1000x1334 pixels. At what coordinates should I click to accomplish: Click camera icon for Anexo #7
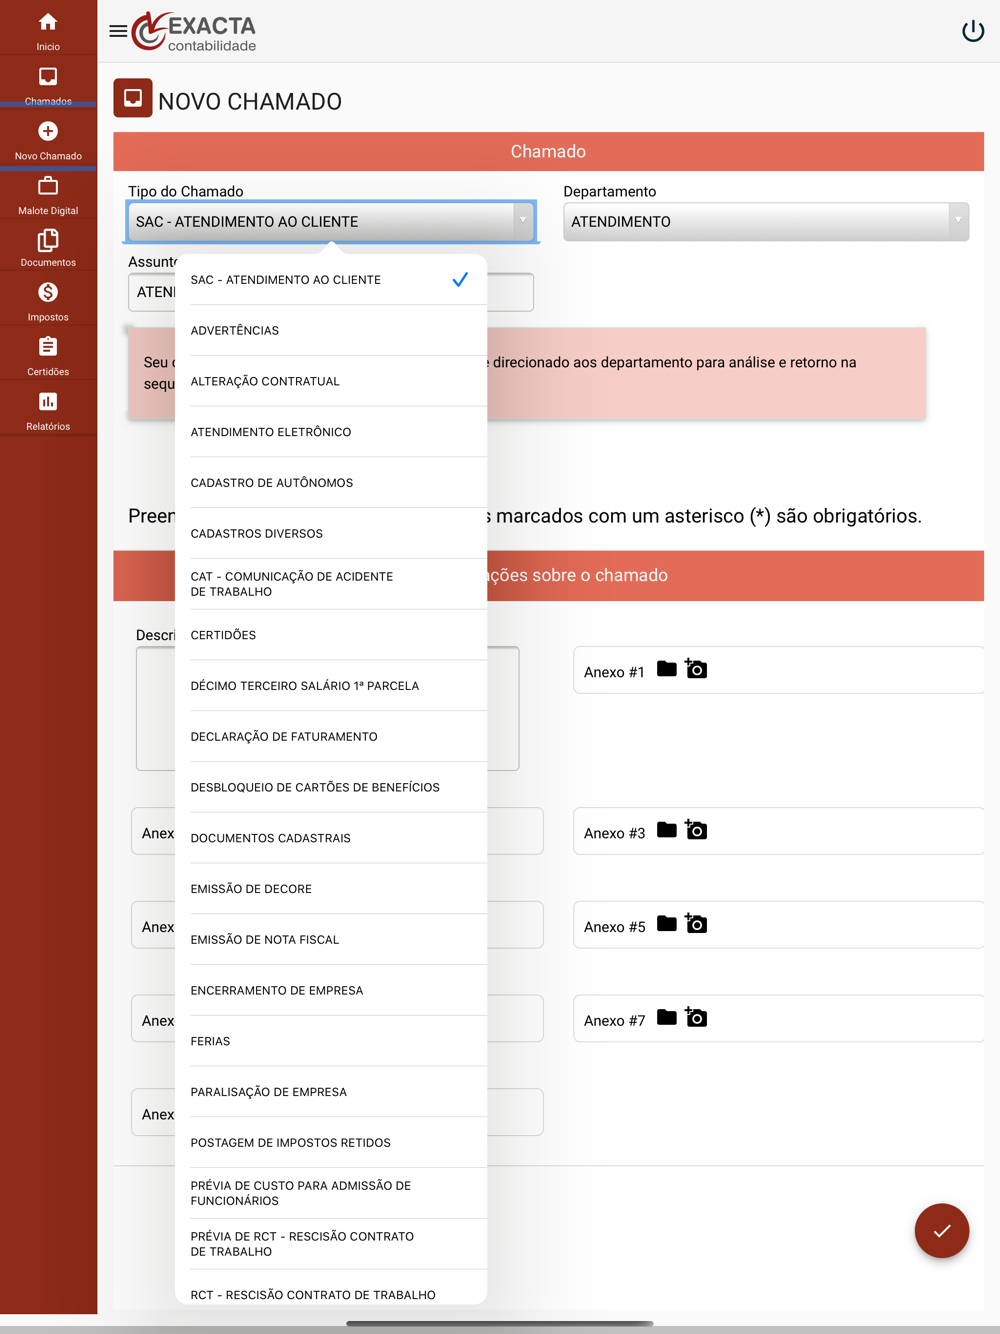[696, 1018]
